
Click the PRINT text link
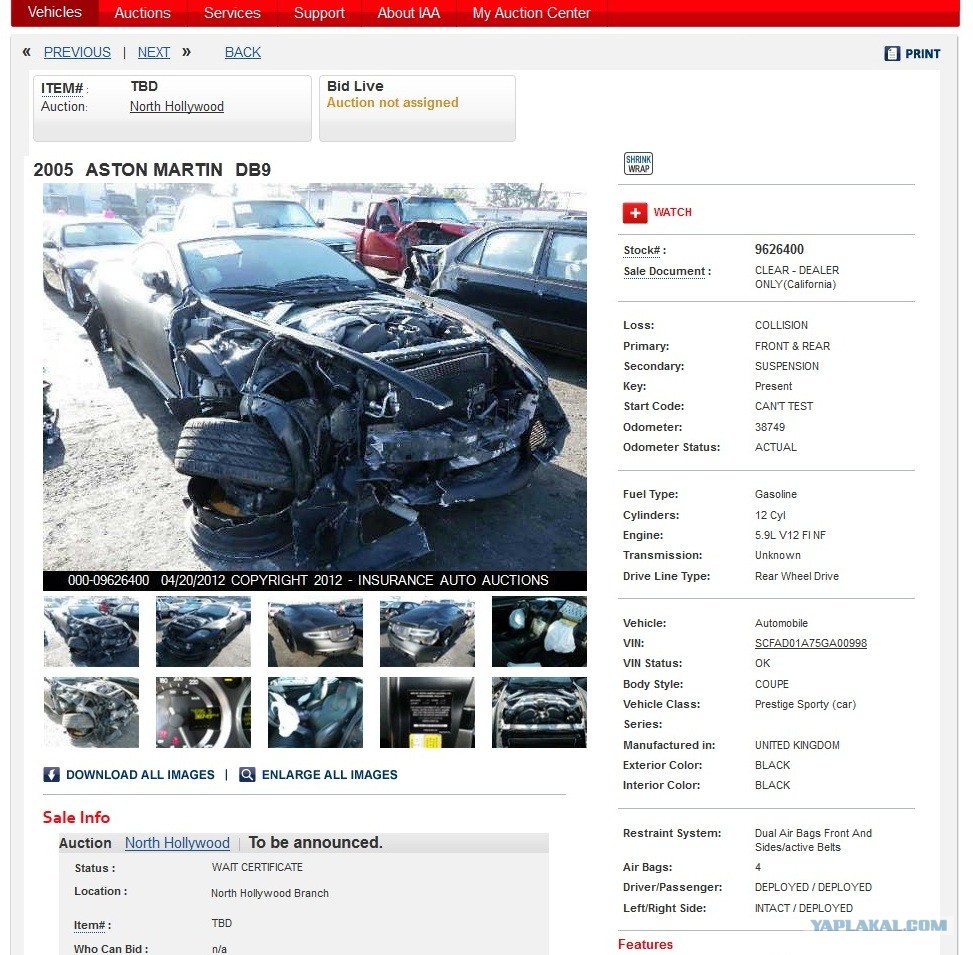[x=922, y=54]
